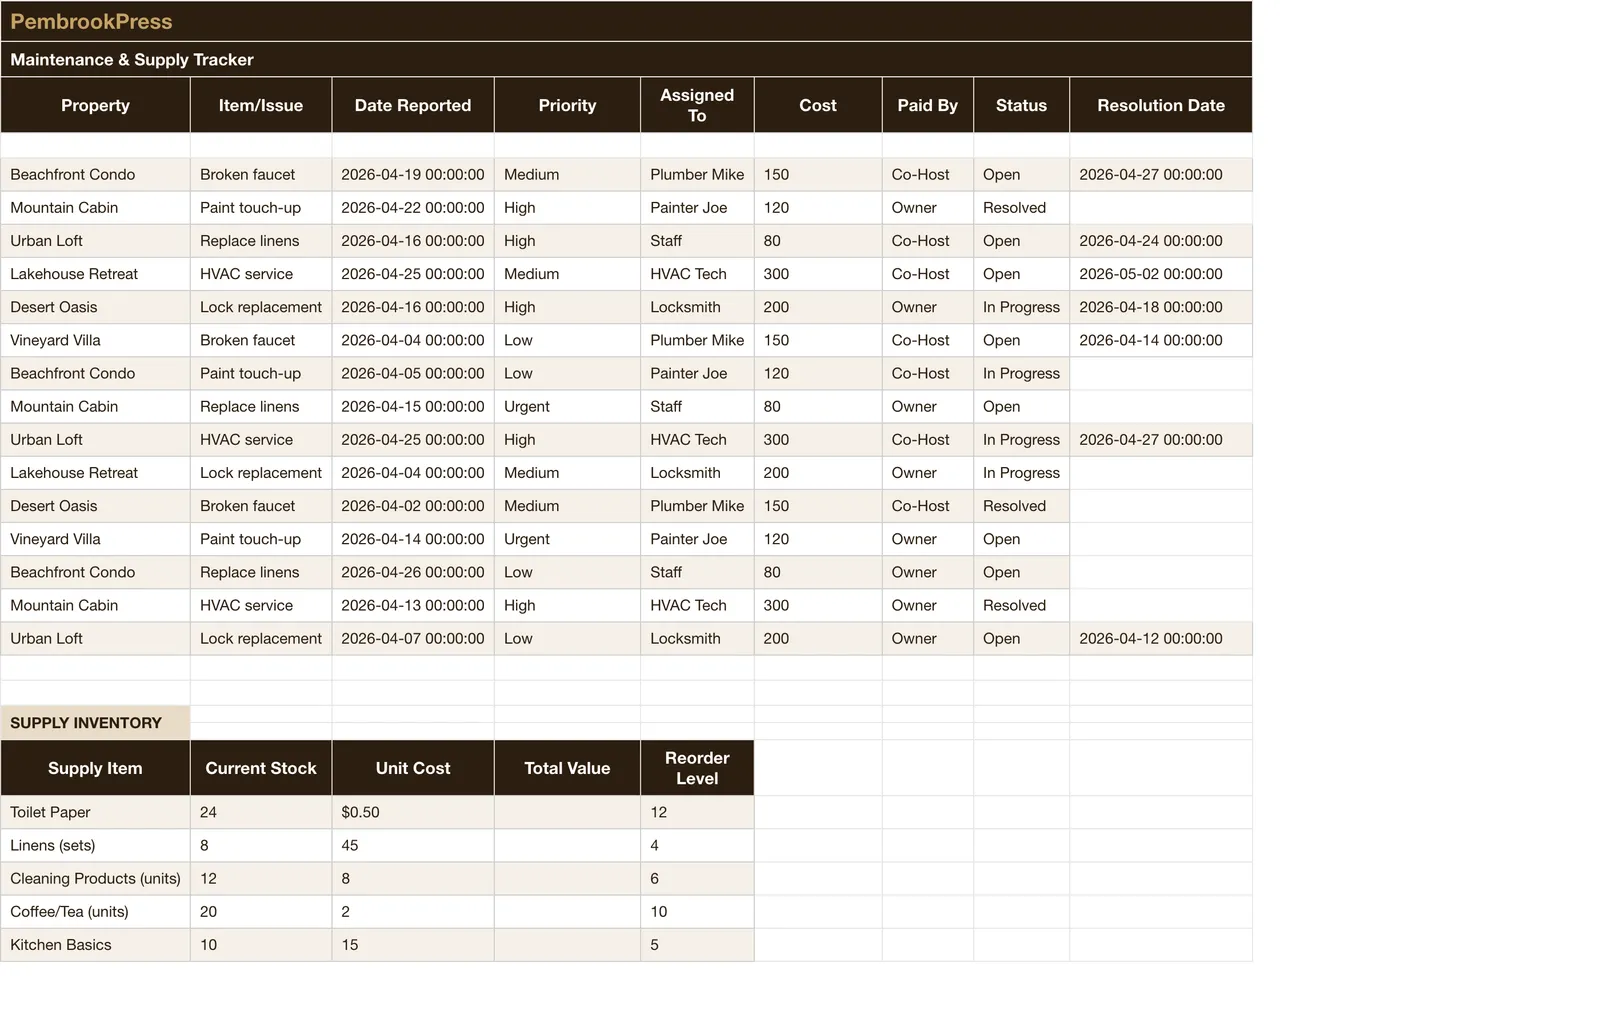
Task: Click Desert Oasis lock replacement In Progress status
Action: tap(1021, 307)
